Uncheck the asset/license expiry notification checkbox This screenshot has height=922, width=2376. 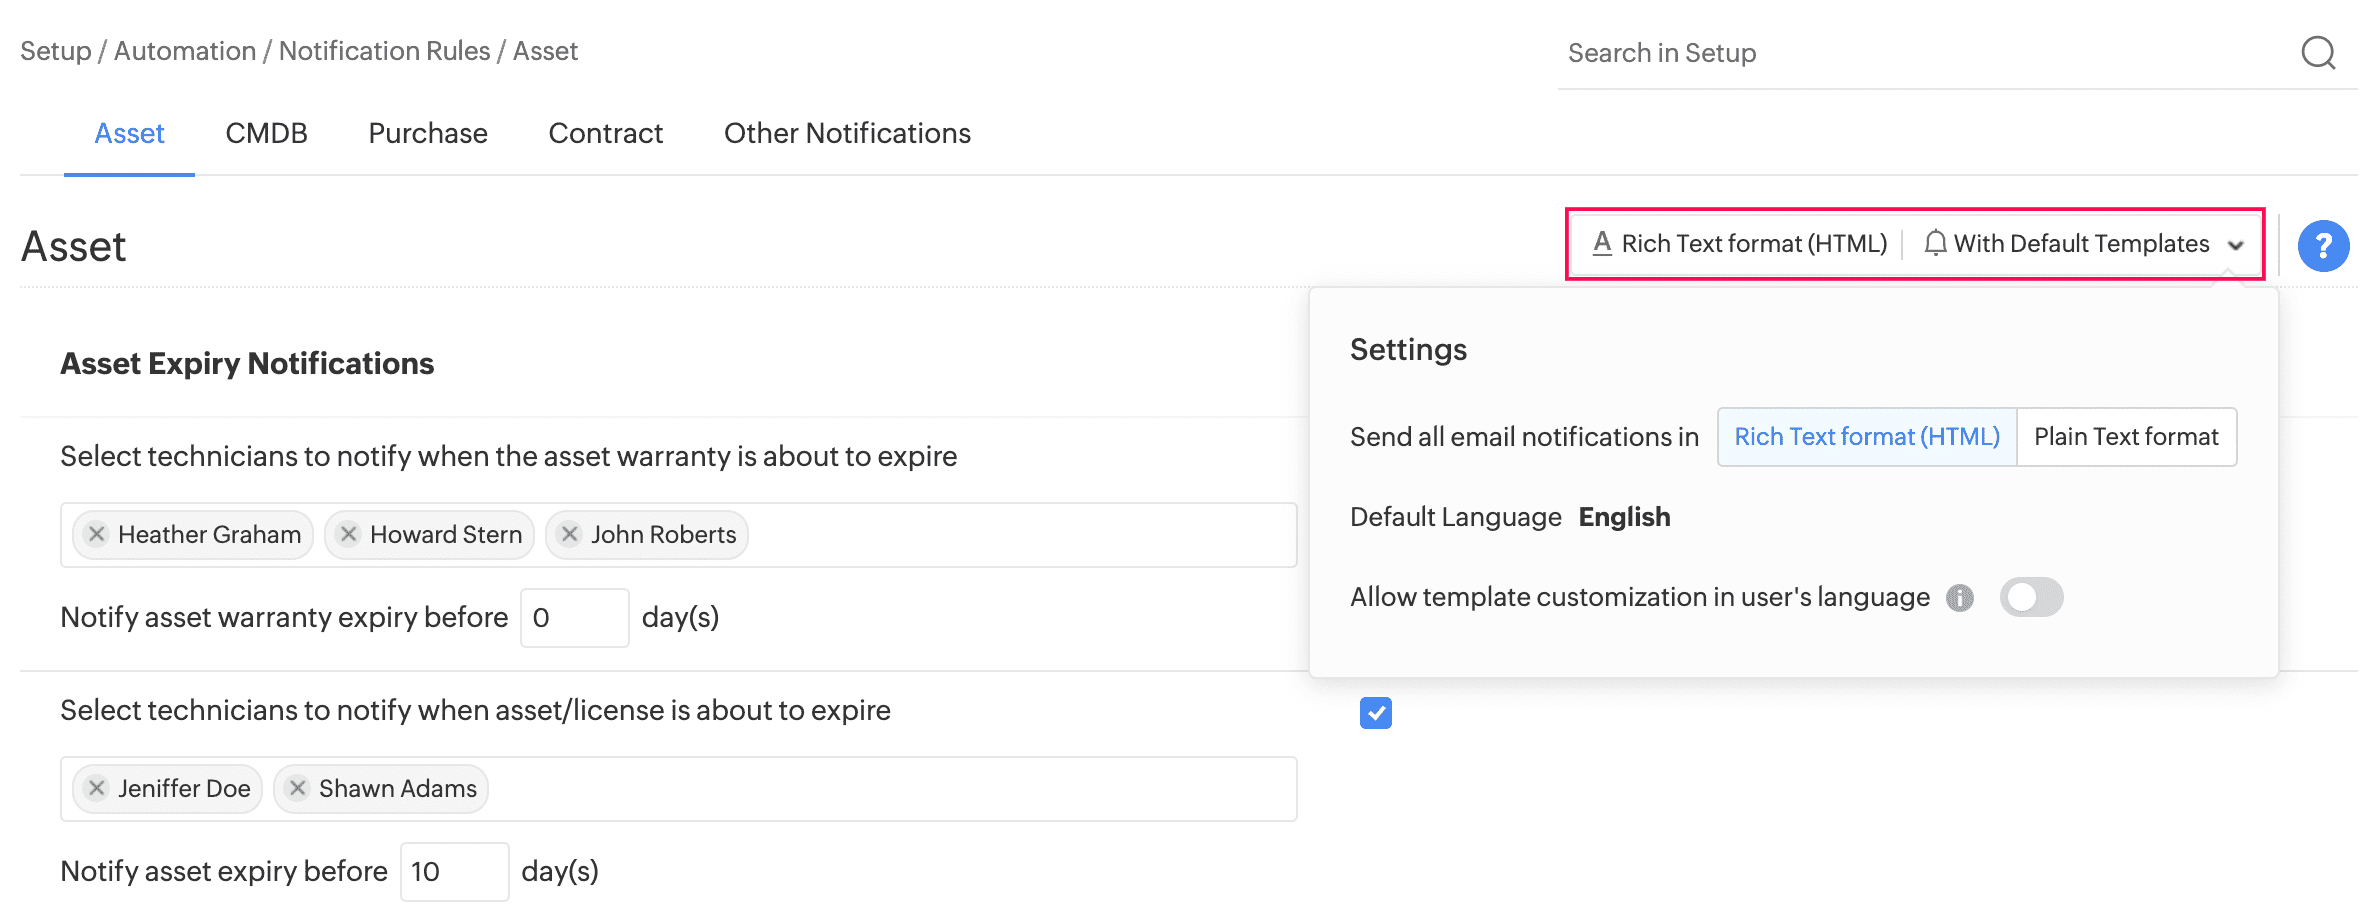[1376, 713]
